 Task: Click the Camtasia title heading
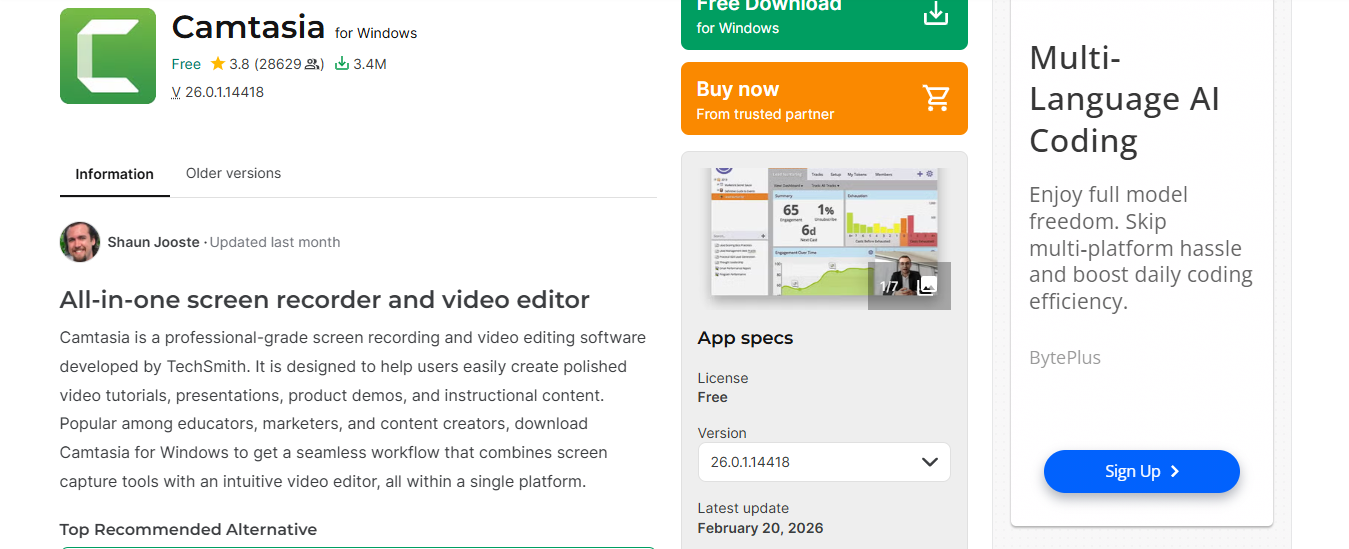[x=248, y=27]
